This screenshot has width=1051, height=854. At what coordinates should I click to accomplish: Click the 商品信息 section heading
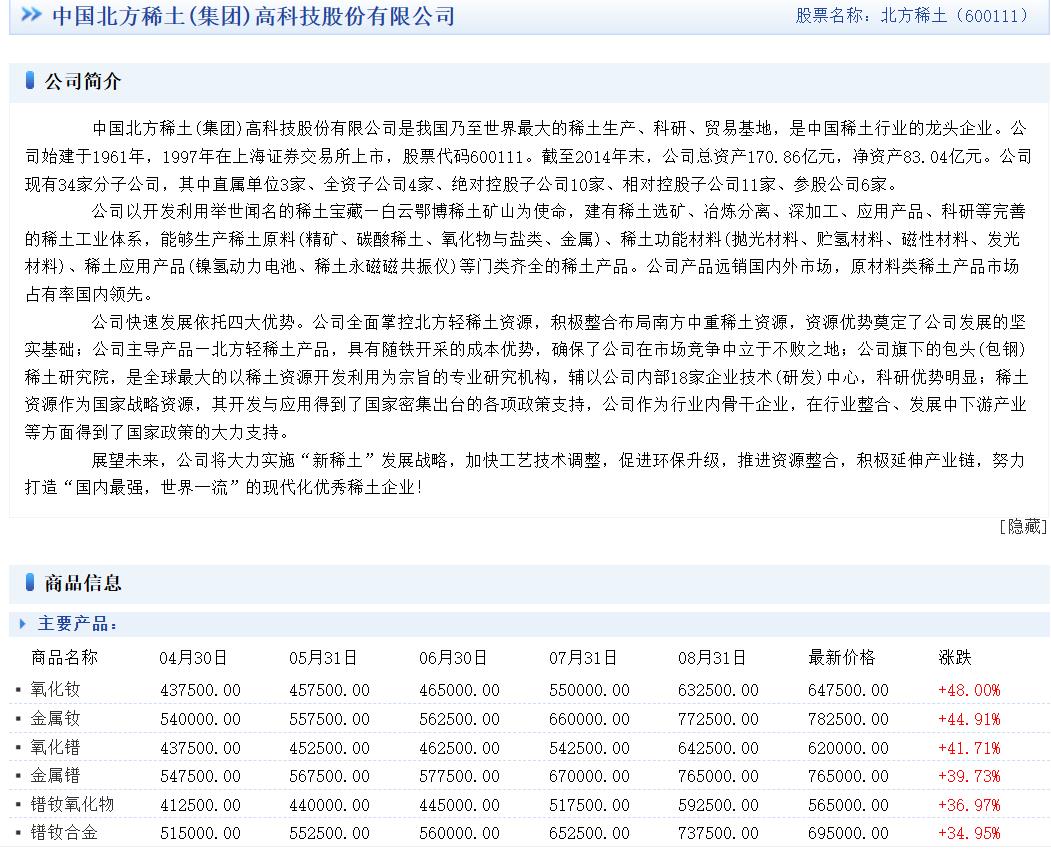click(x=83, y=583)
